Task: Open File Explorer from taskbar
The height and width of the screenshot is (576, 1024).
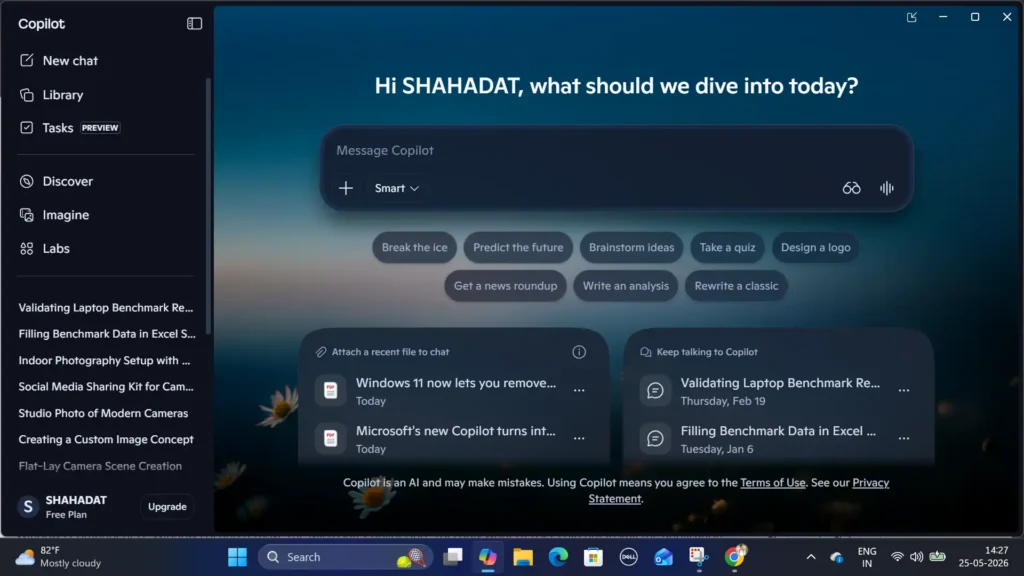Action: tap(523, 557)
